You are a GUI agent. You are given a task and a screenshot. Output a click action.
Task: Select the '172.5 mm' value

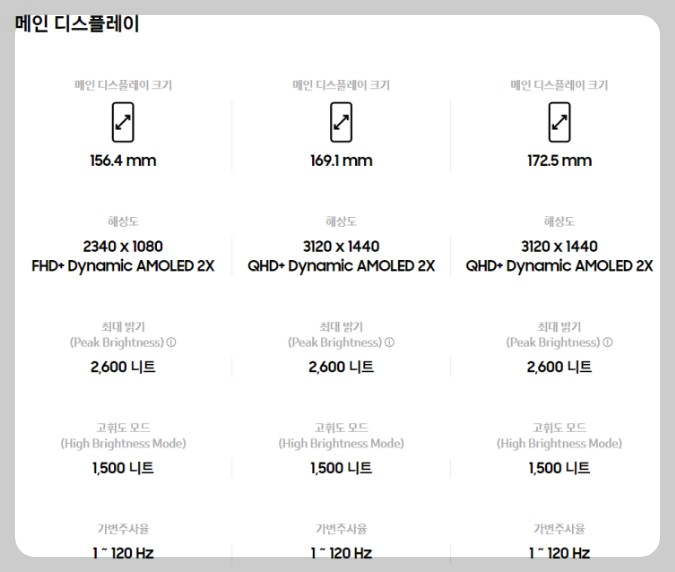click(x=560, y=161)
